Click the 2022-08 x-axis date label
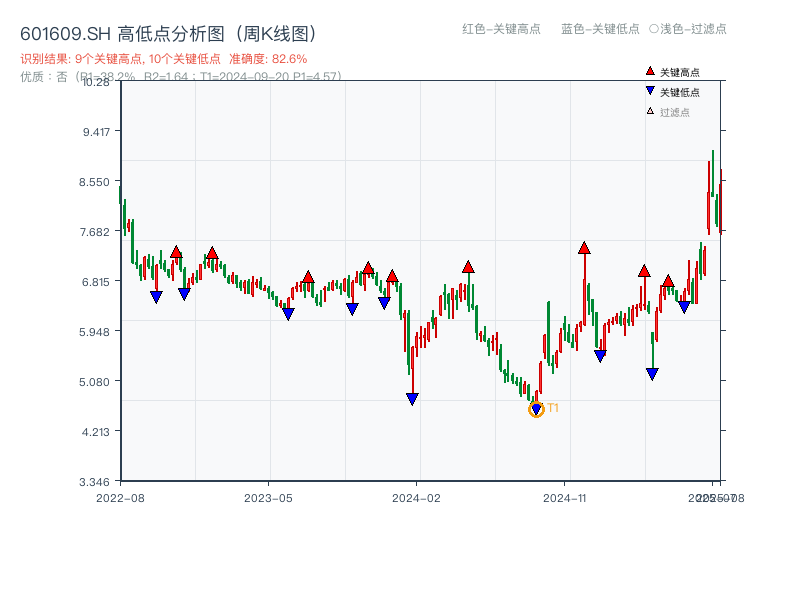This screenshot has height=600, width=800. click(120, 498)
